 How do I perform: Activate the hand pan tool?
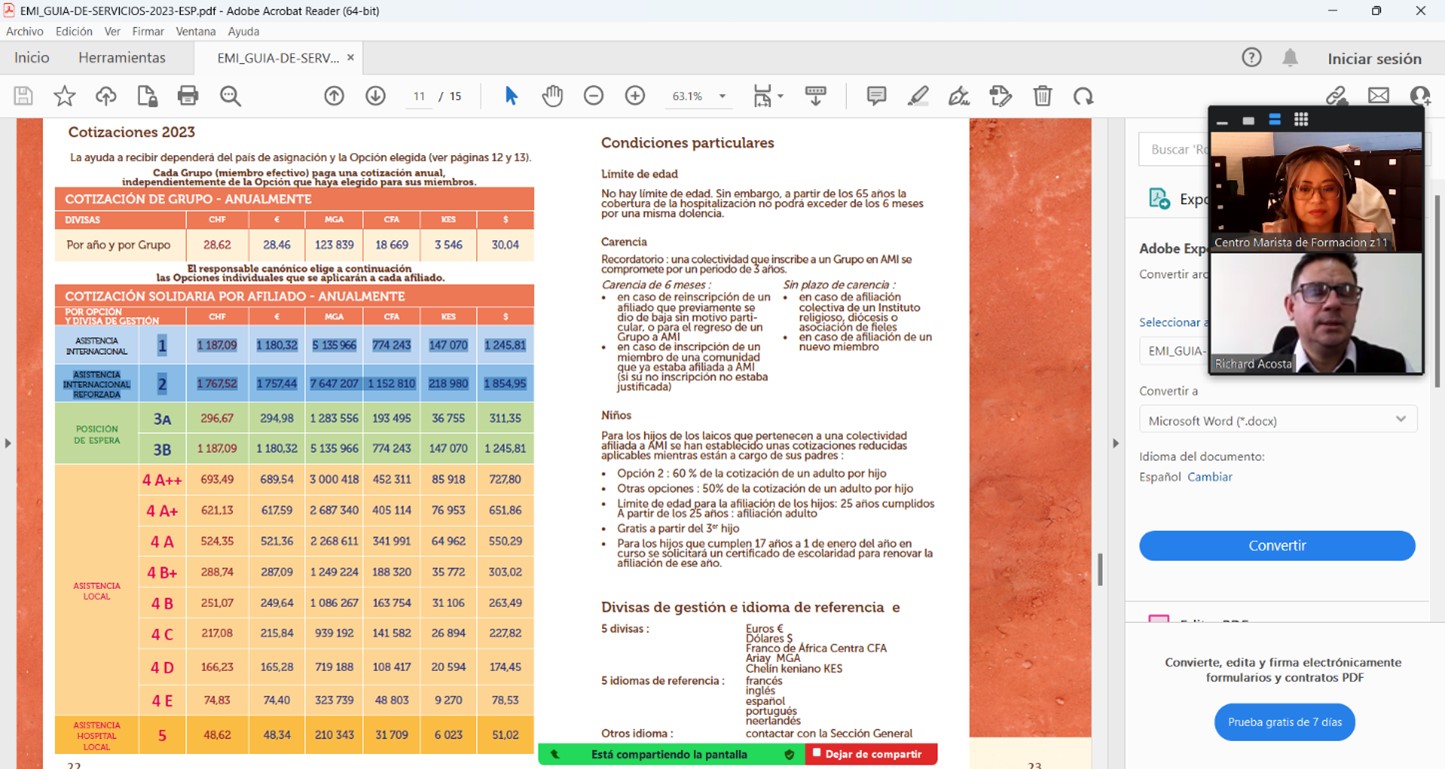[x=552, y=96]
